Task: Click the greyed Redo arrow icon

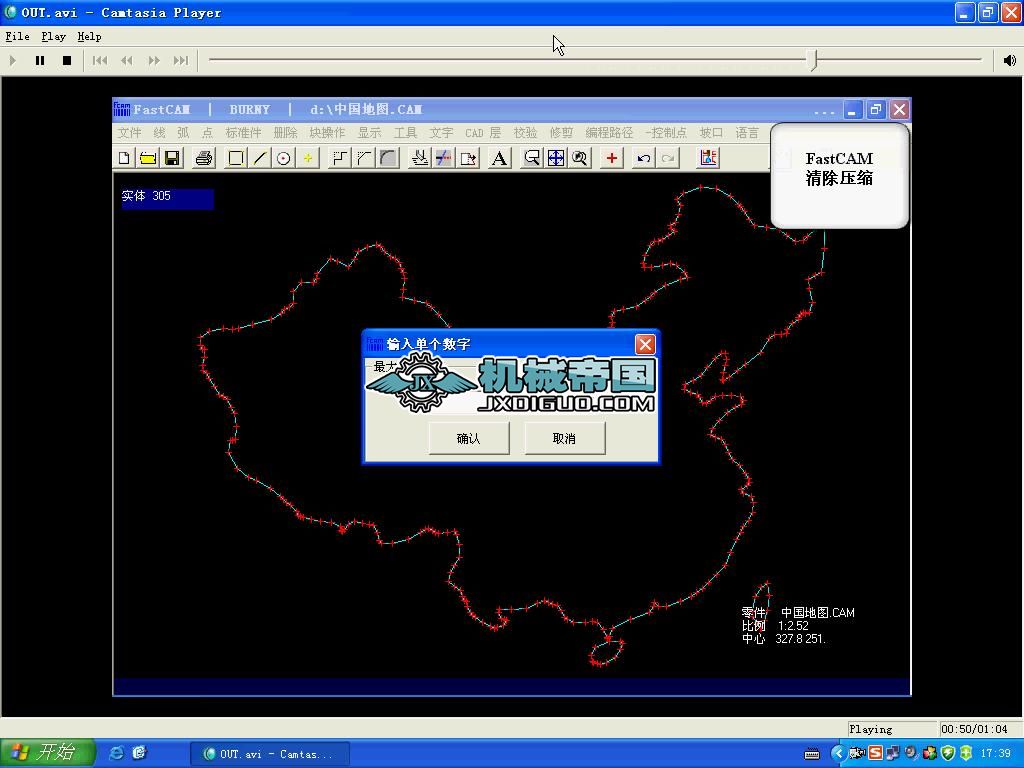Action: tap(668, 157)
